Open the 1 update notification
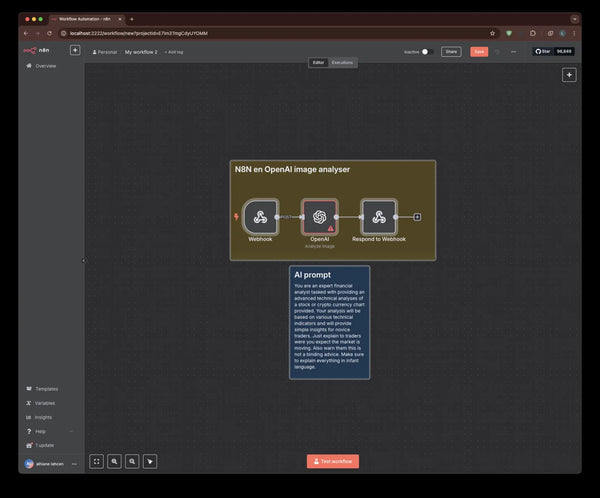This screenshot has width=600, height=498. coord(40,445)
